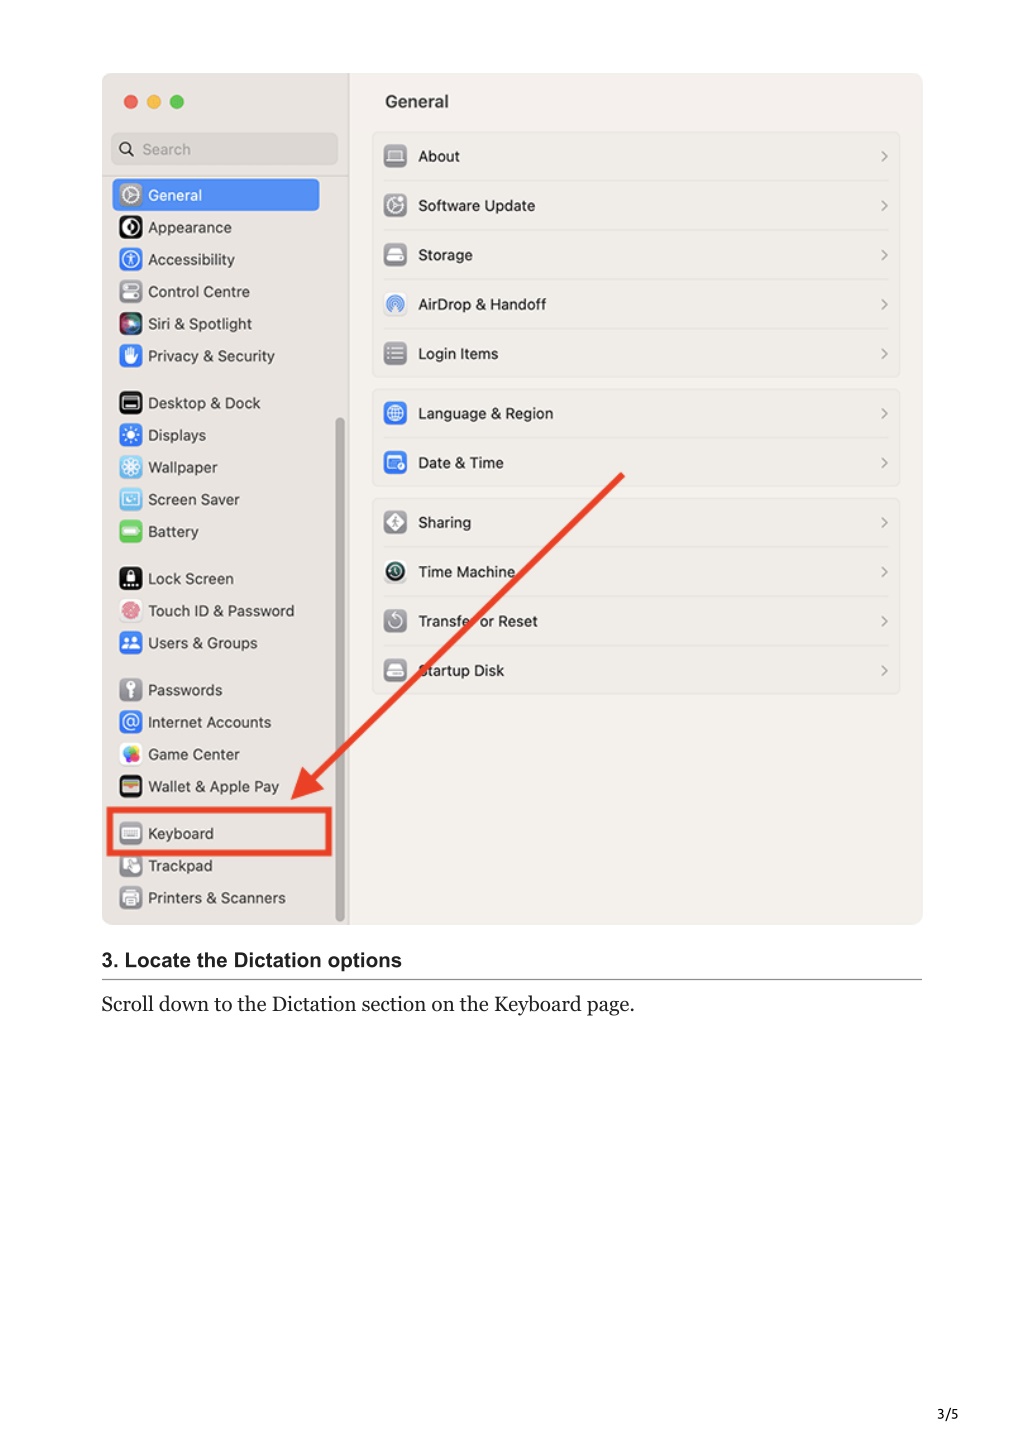Open Time Machine row chevron
This screenshot has height=1449, width=1024.
point(884,572)
